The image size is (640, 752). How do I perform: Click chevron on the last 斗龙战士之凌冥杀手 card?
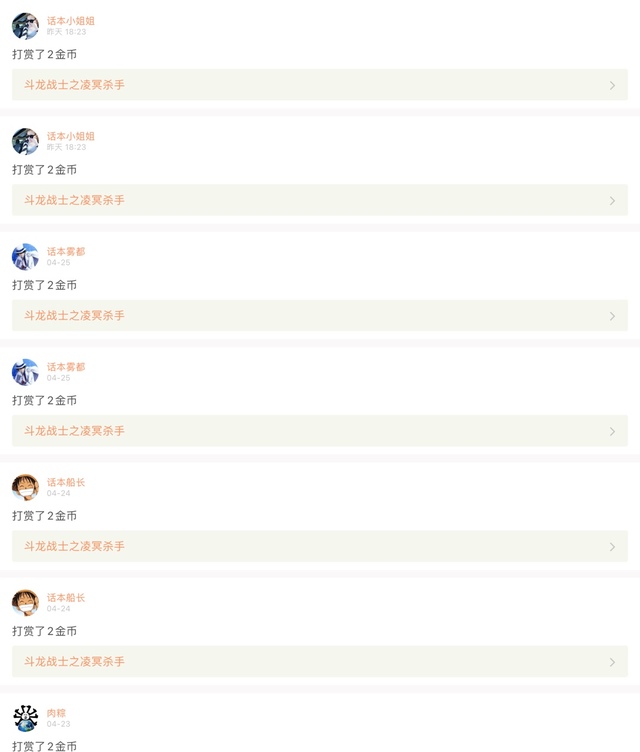click(x=612, y=662)
